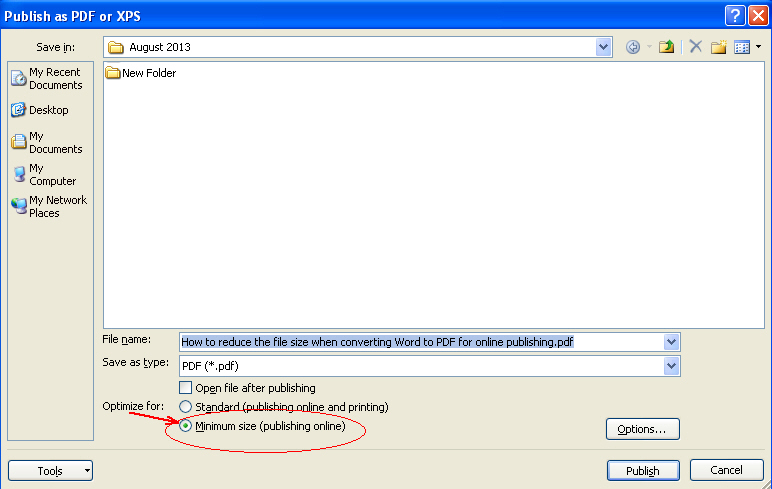Viewport: 772px width, 489px height.
Task: Enable Open file after publishing checkbox
Action: pos(185,388)
